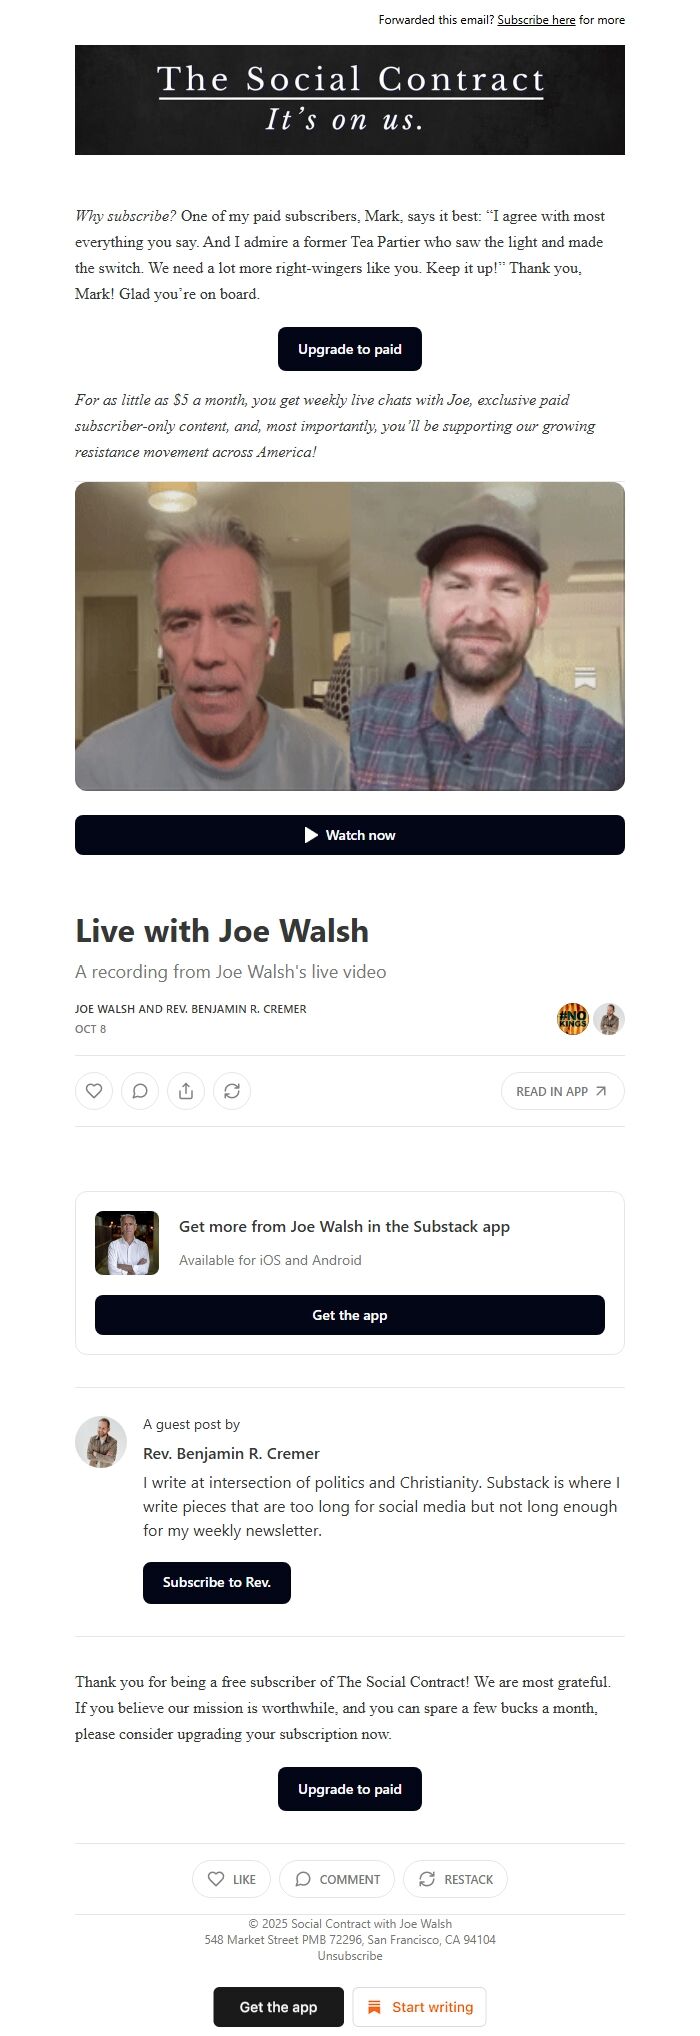This screenshot has height=2036, width=700.
Task: Click the Subscribe here link at the top
Action: coord(536,20)
